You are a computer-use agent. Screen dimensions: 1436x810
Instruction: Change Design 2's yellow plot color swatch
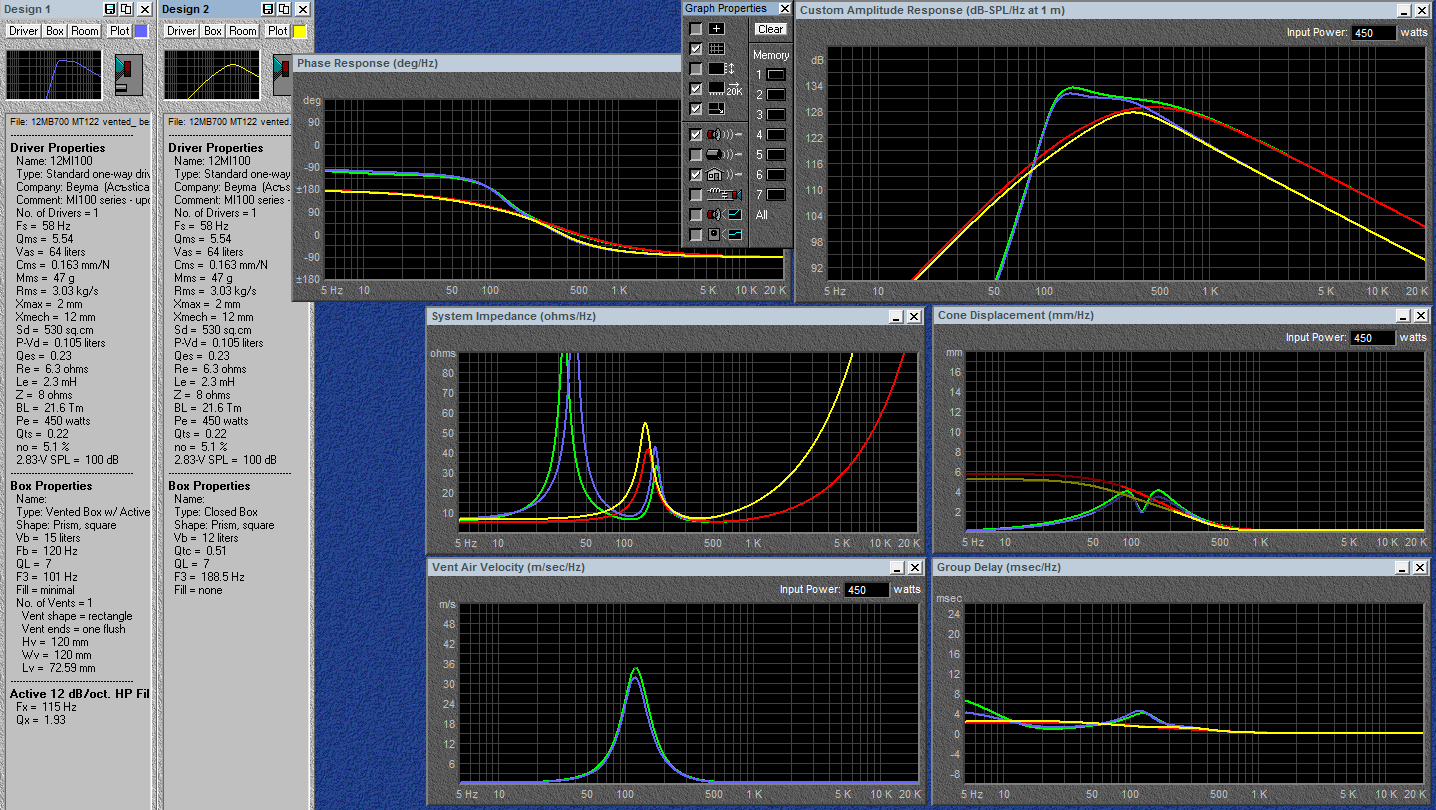click(x=299, y=31)
